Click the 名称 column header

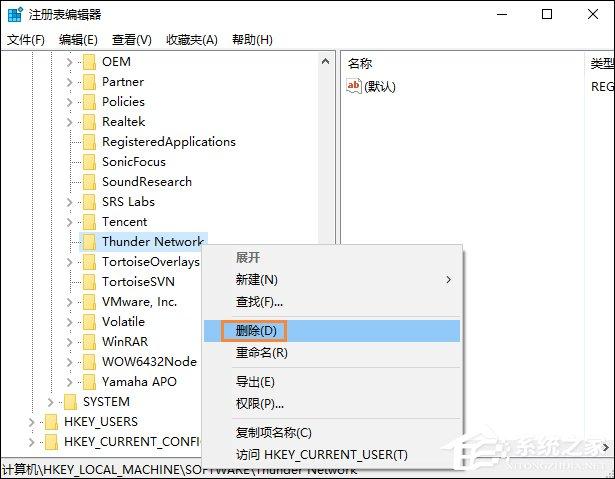click(x=360, y=63)
